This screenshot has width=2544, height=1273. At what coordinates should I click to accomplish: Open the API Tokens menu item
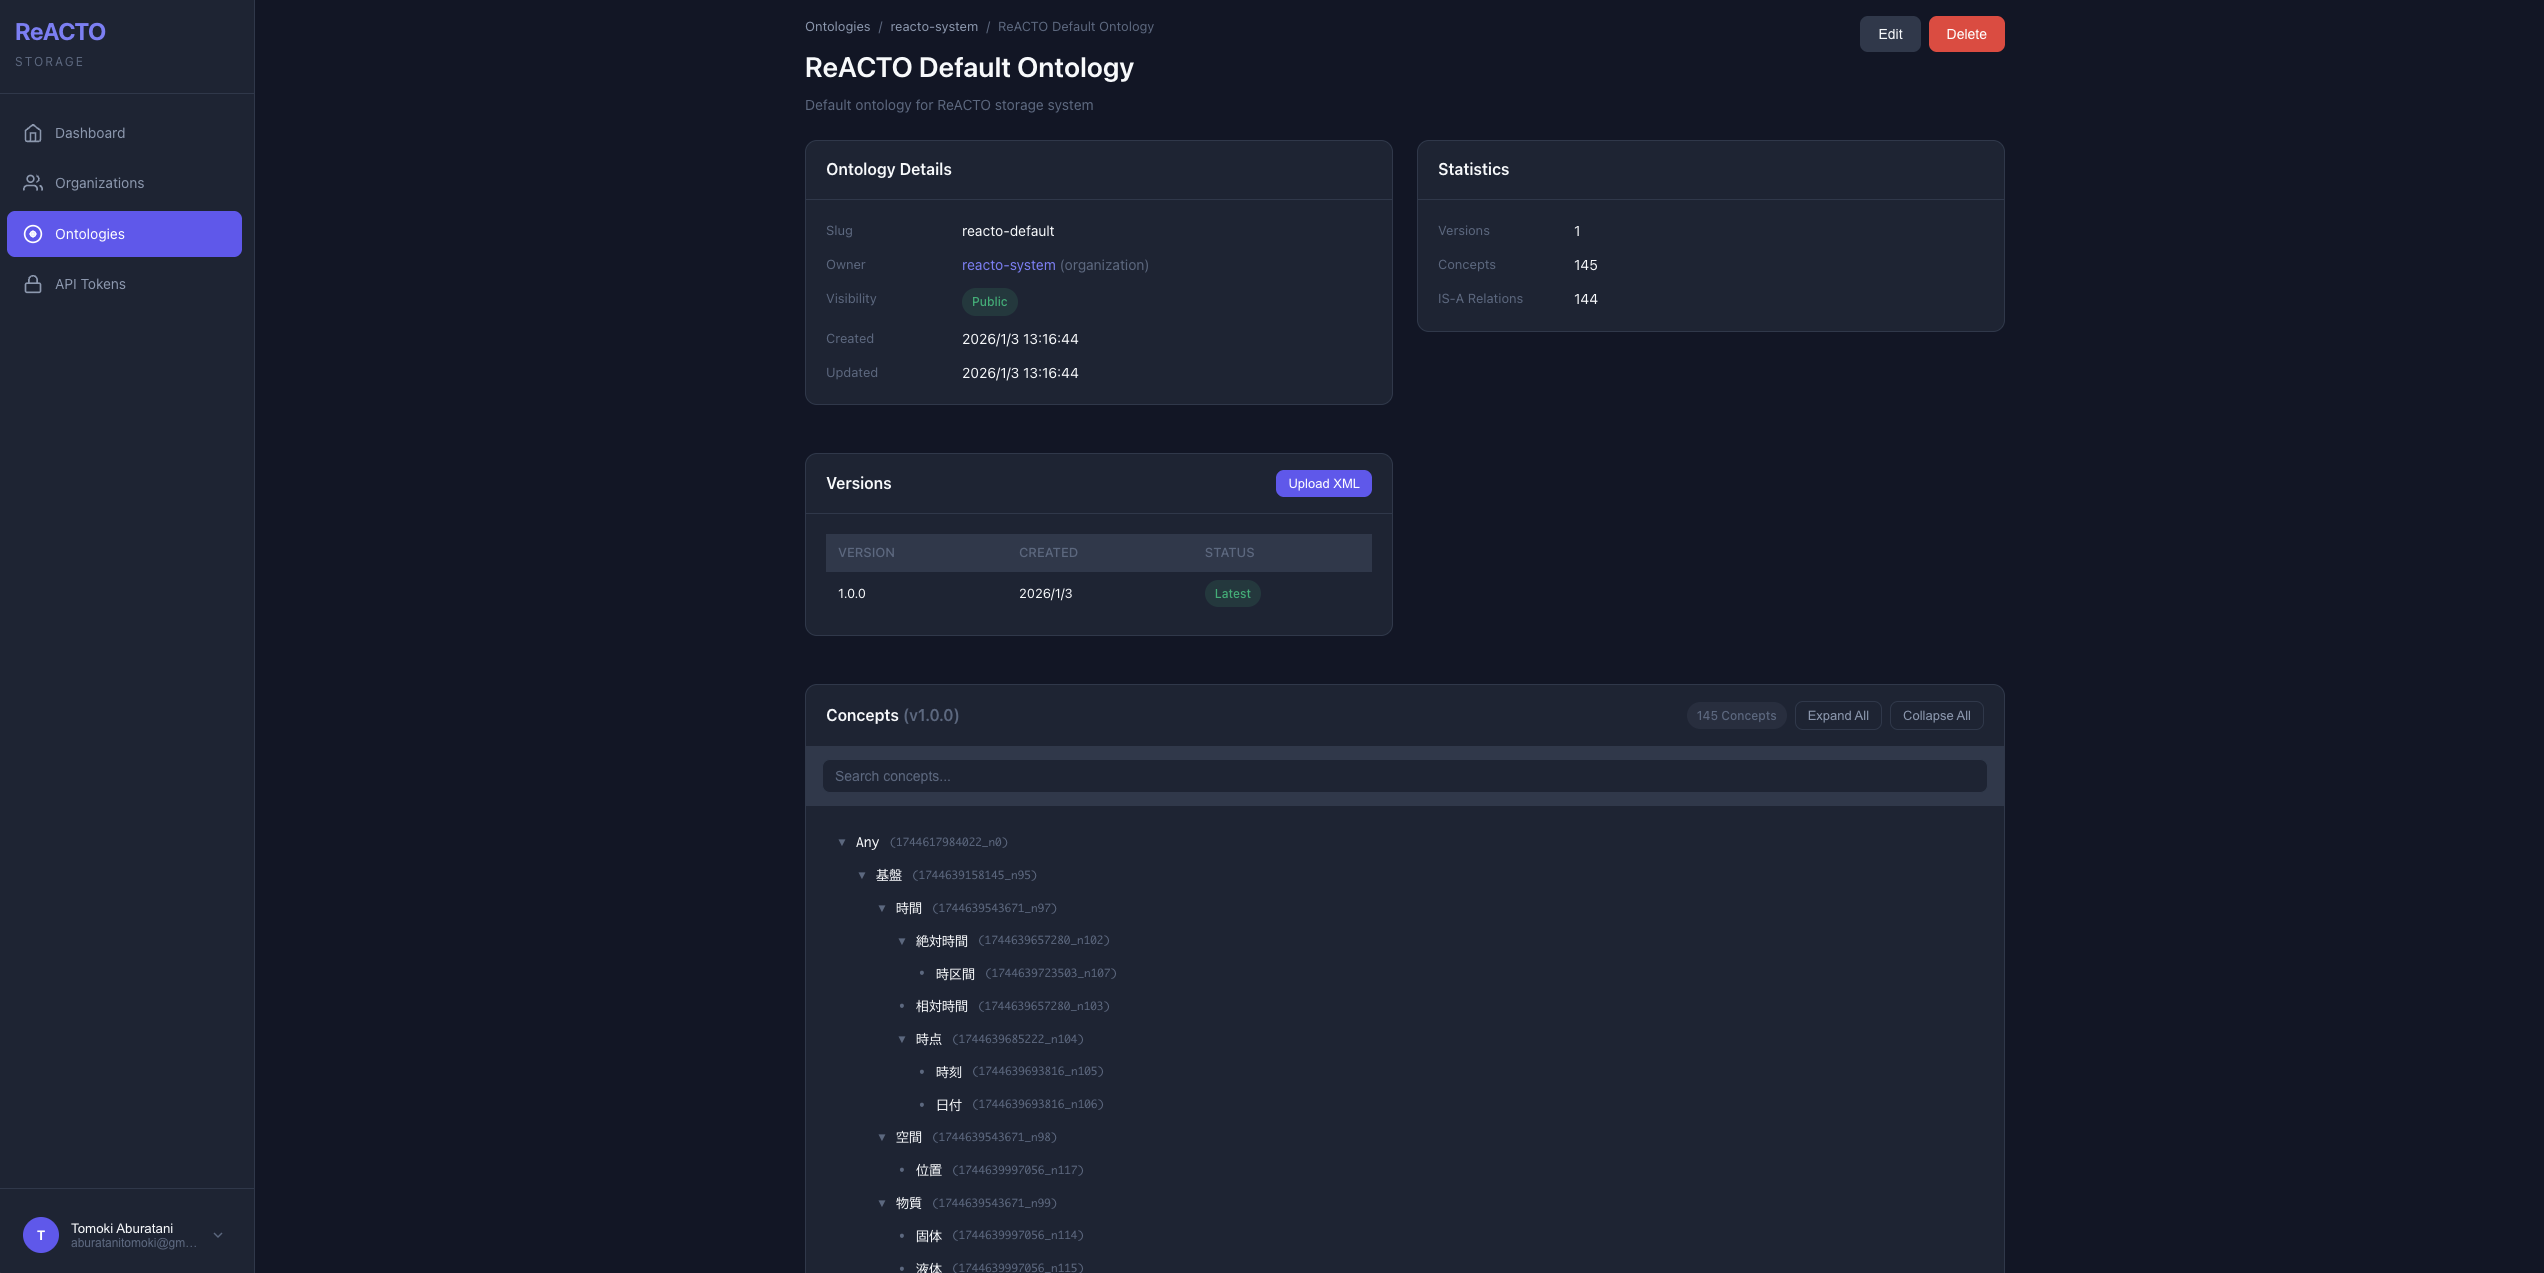pyautogui.click(x=90, y=284)
